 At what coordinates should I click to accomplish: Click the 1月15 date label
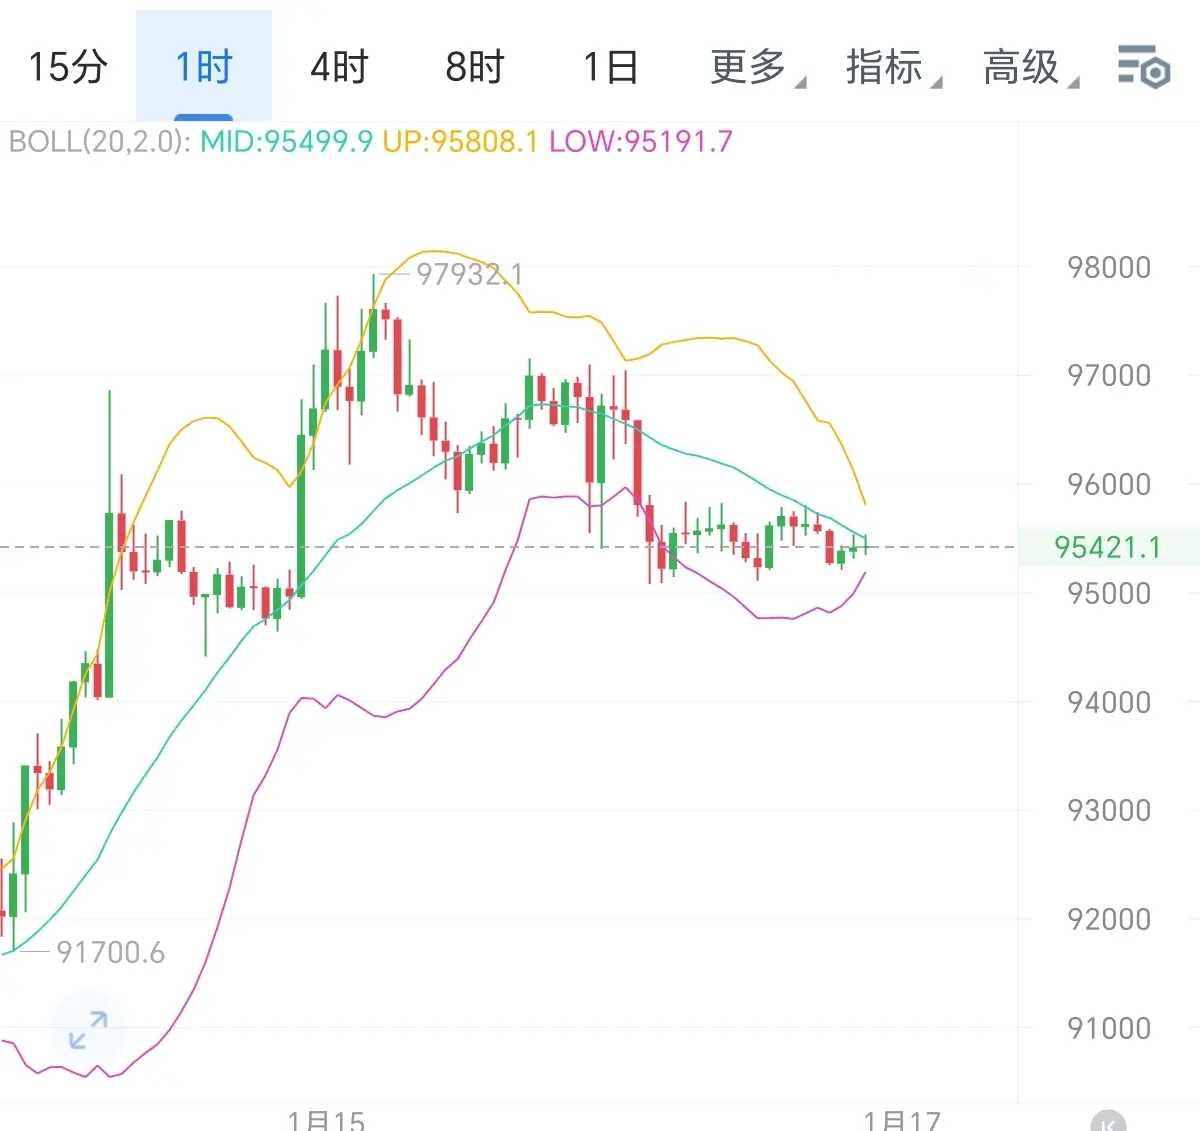(326, 1120)
